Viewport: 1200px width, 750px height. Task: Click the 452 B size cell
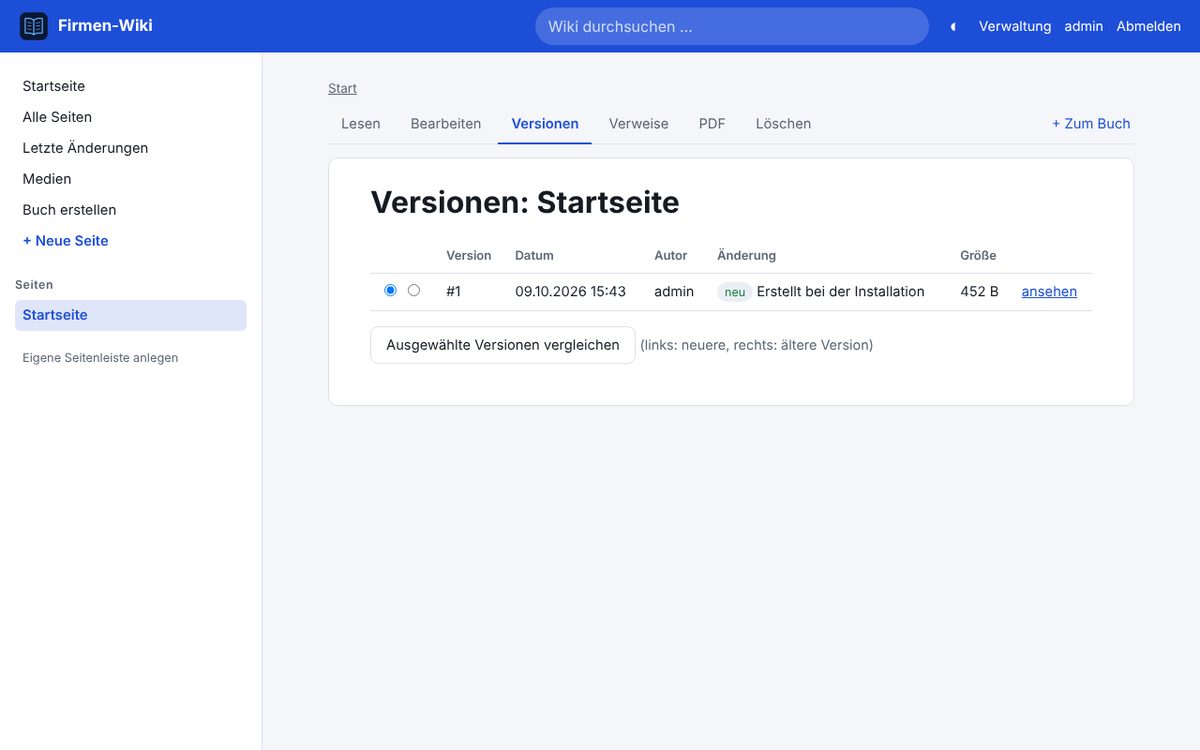pyautogui.click(x=979, y=292)
